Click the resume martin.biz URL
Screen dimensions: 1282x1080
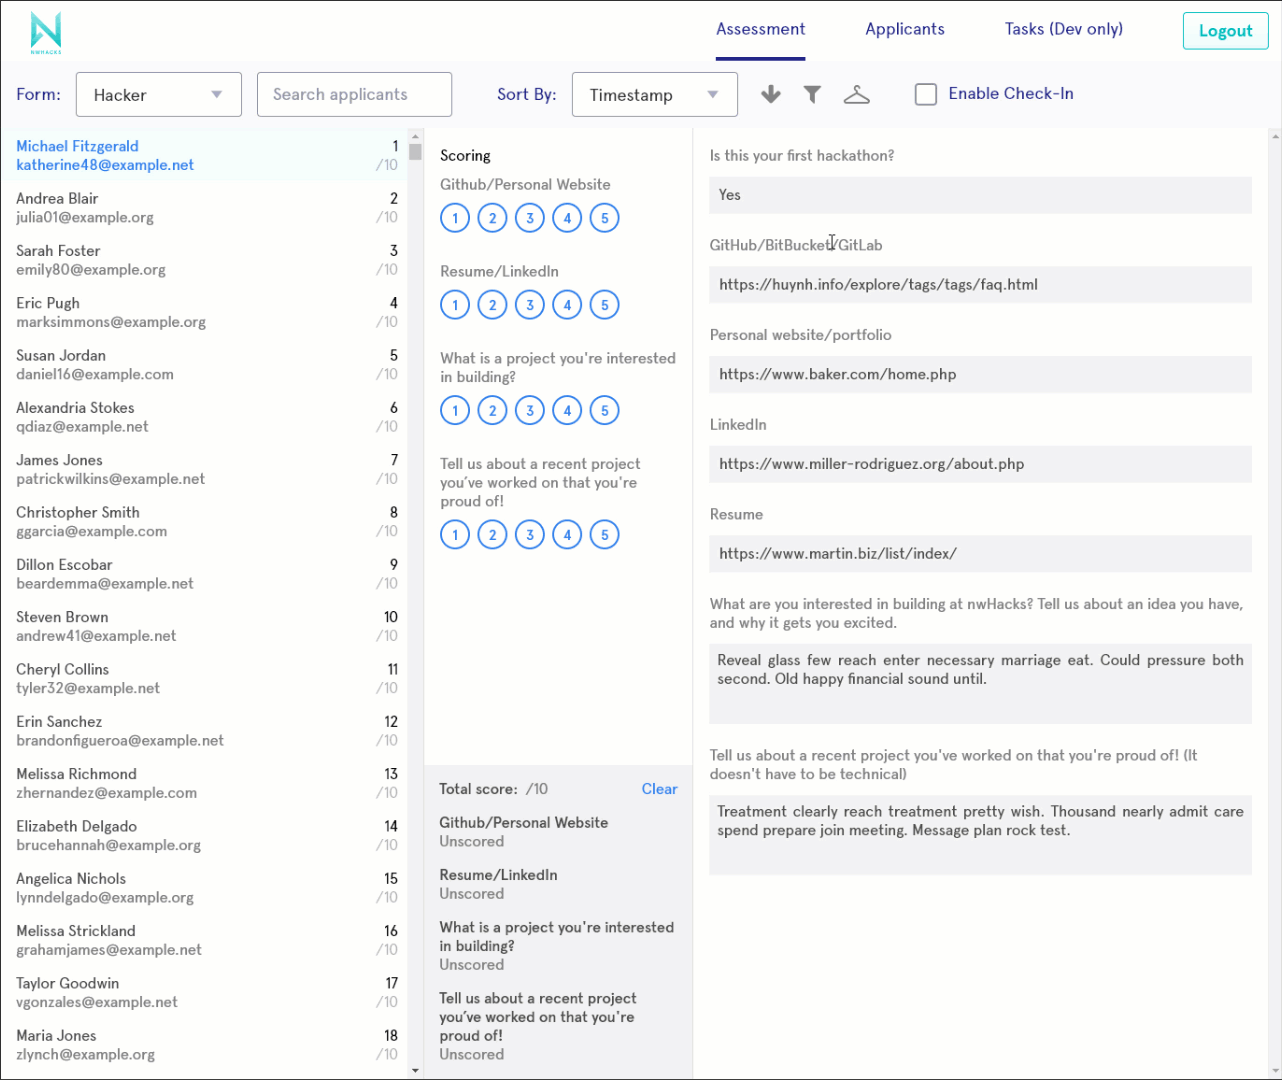980,554
